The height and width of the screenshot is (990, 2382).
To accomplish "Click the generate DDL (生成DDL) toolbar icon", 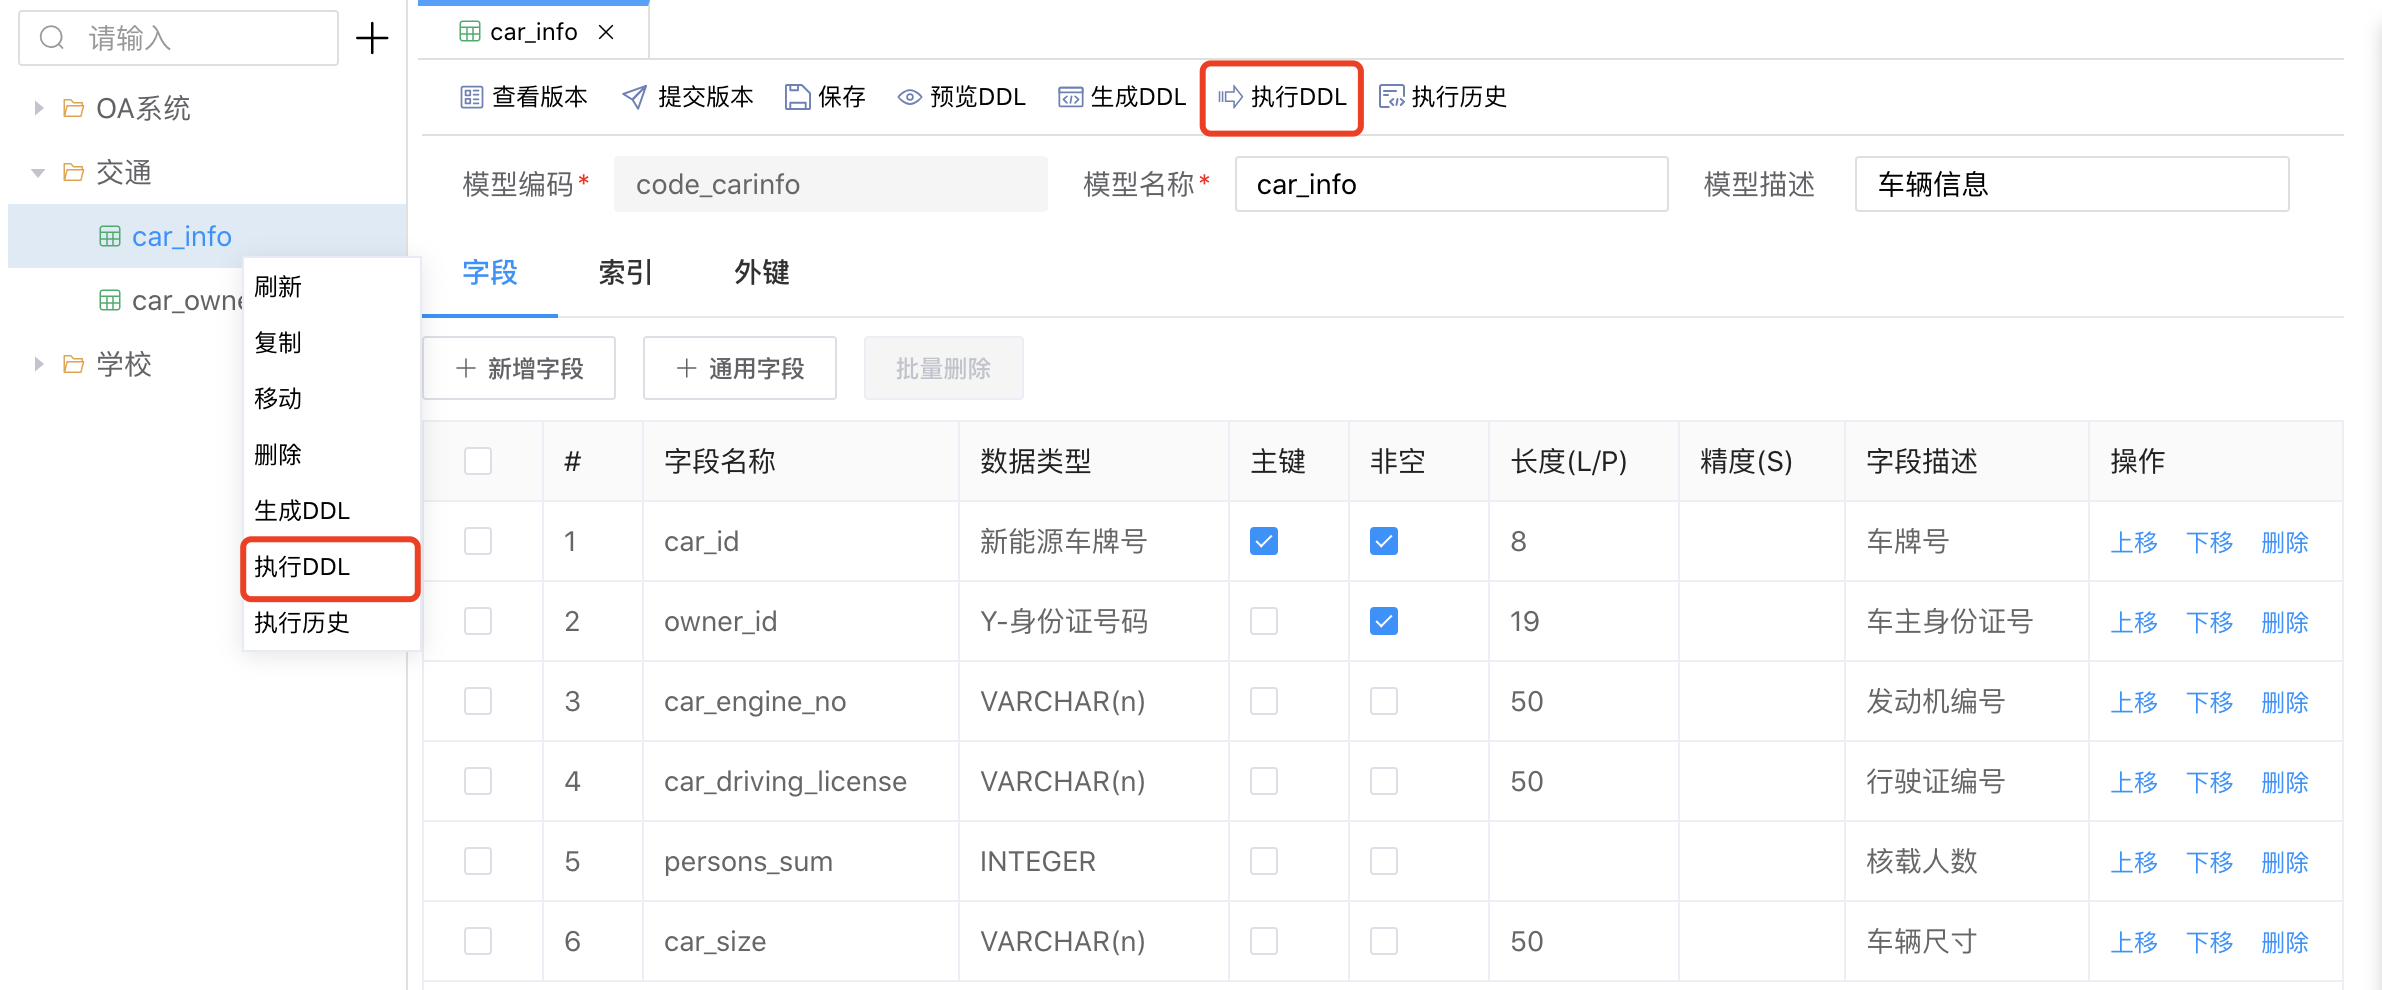I will point(1070,97).
